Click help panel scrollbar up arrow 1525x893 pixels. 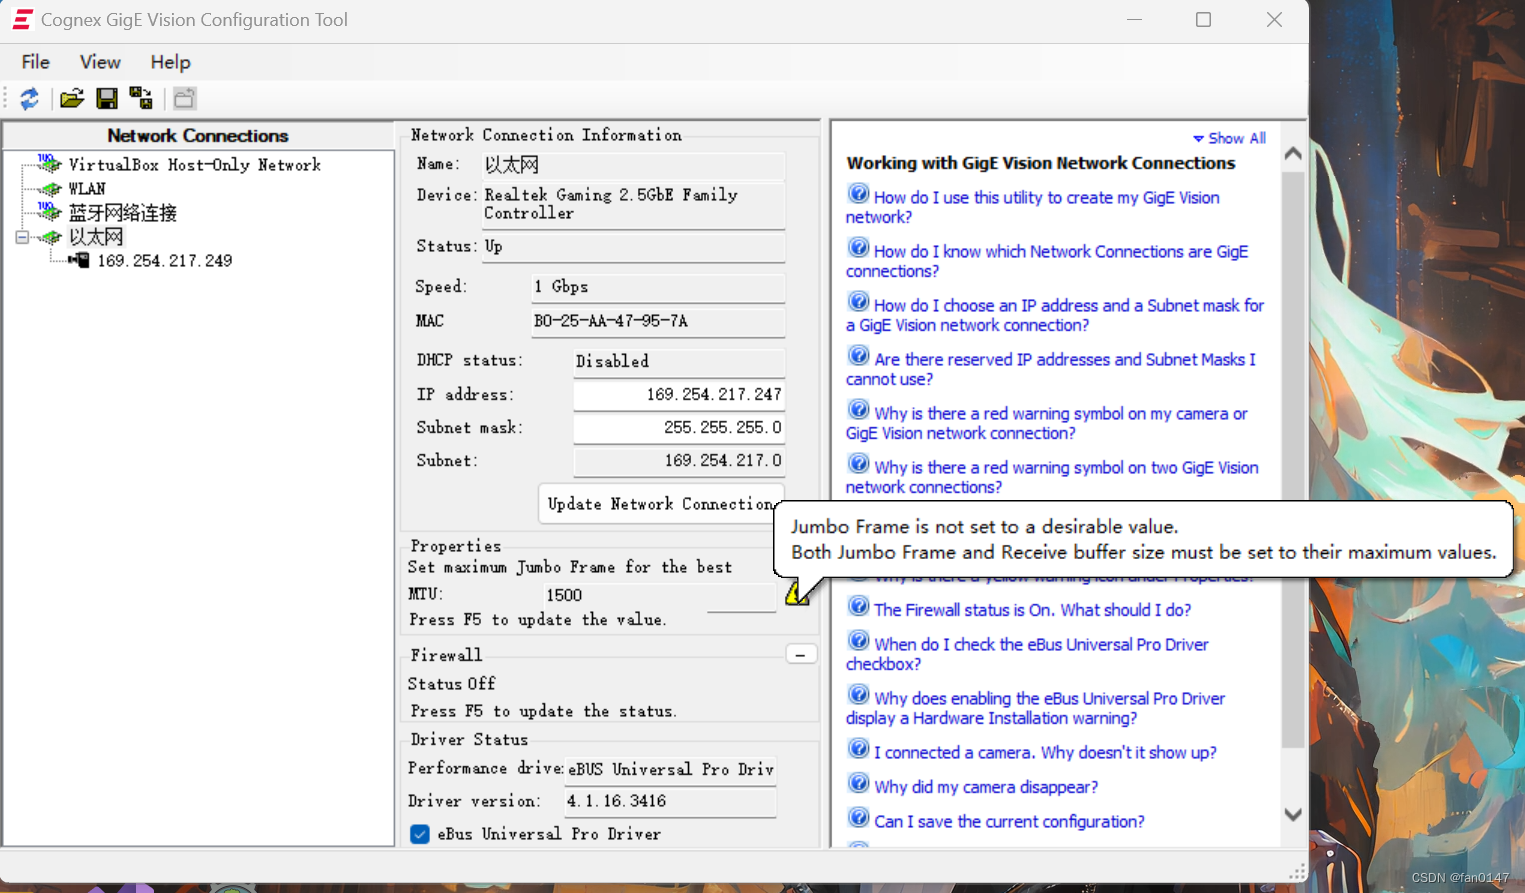(1293, 153)
